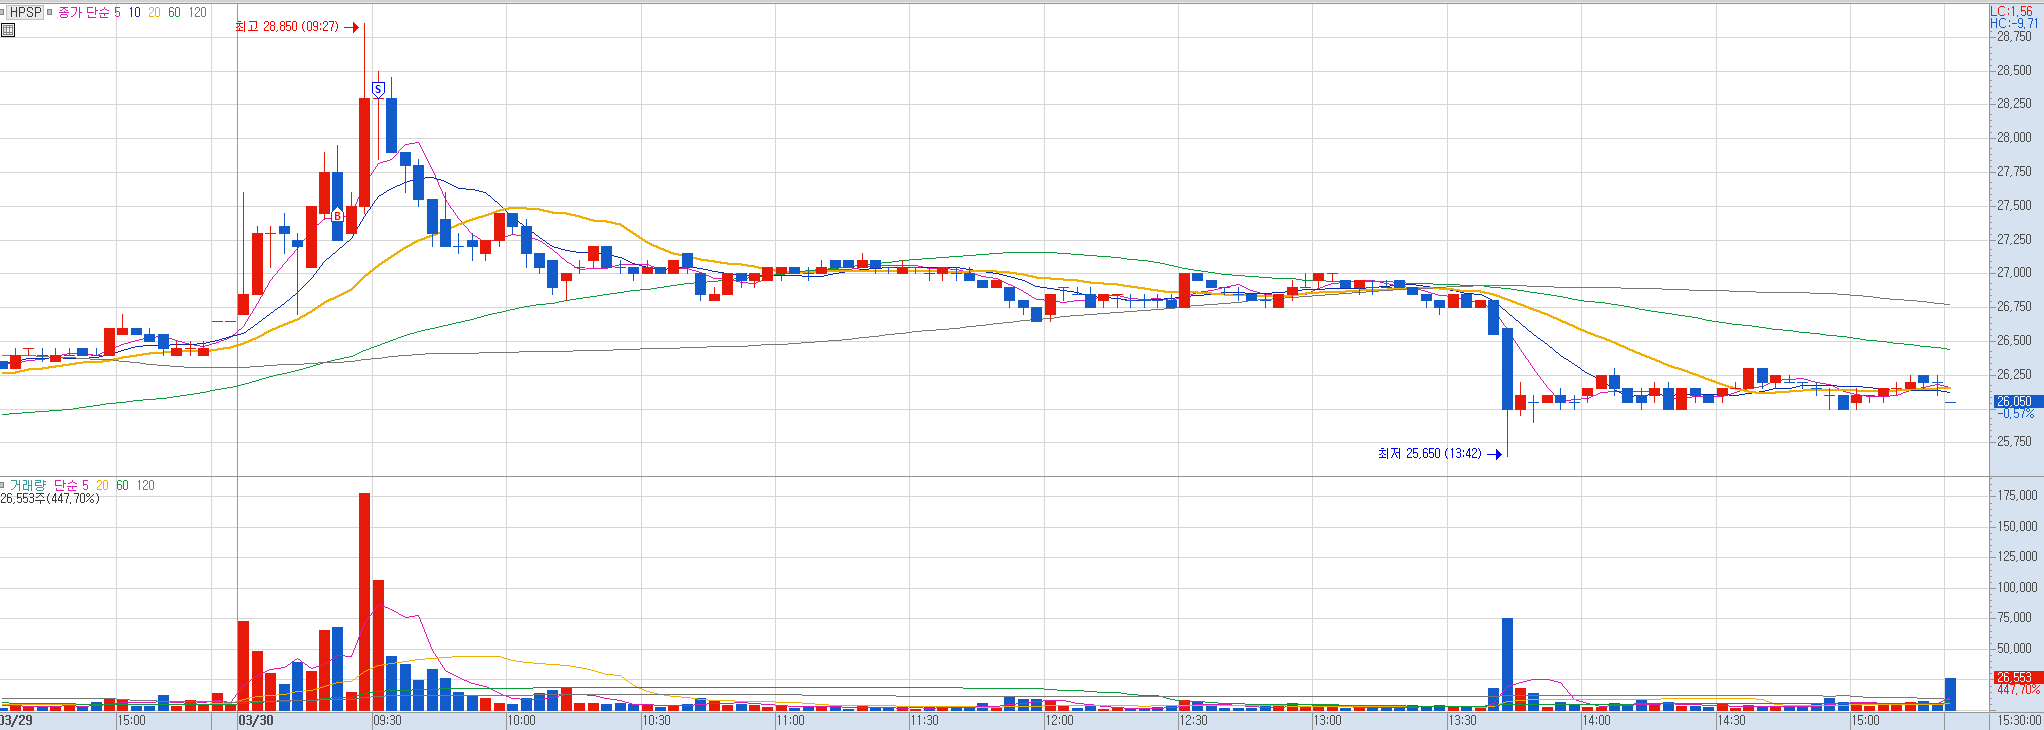Screen dimensions: 2044x730
Task: Click the small square before 거래량 label
Action: [x=3, y=485]
